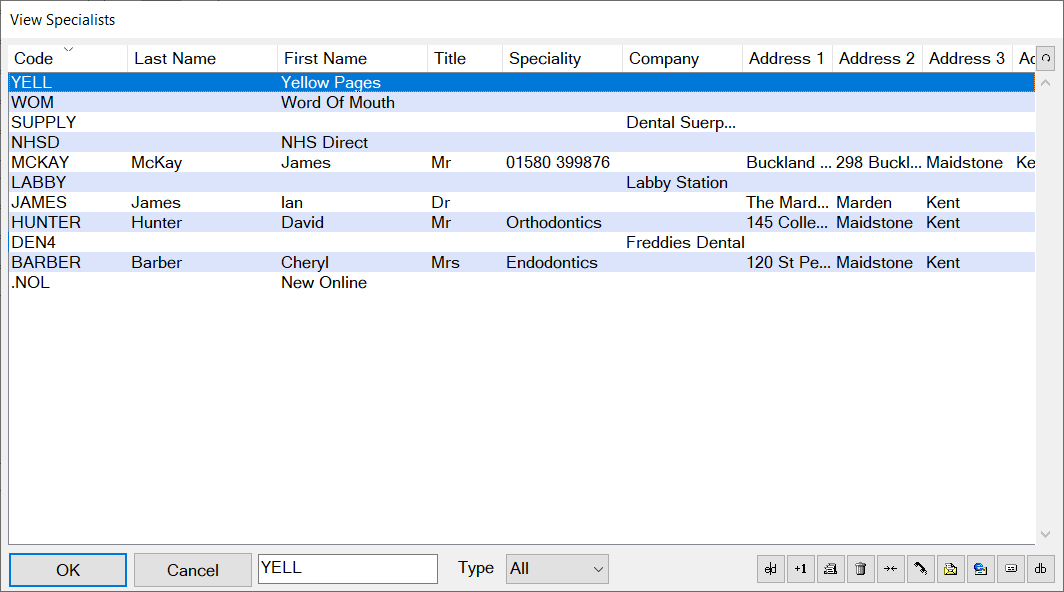Click the printer icon button
Image resolution: width=1064 pixels, height=592 pixels.
tap(831, 569)
